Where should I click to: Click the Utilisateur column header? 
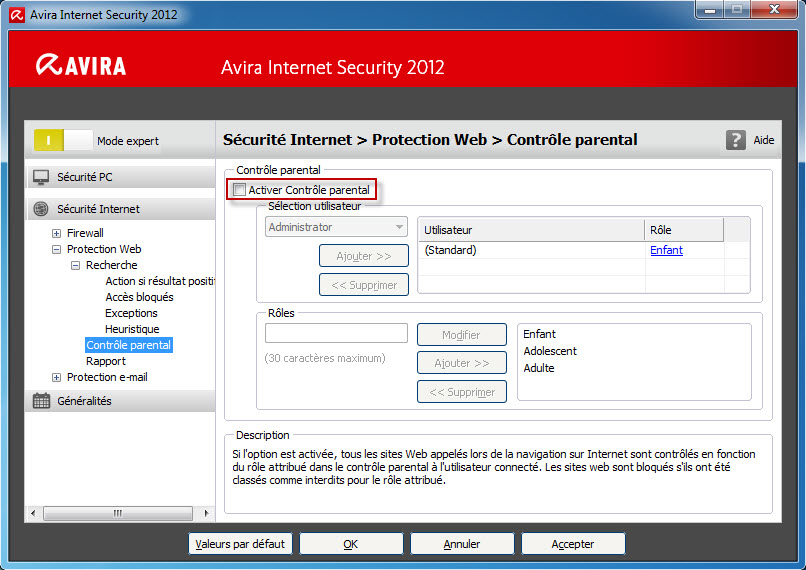pos(532,230)
